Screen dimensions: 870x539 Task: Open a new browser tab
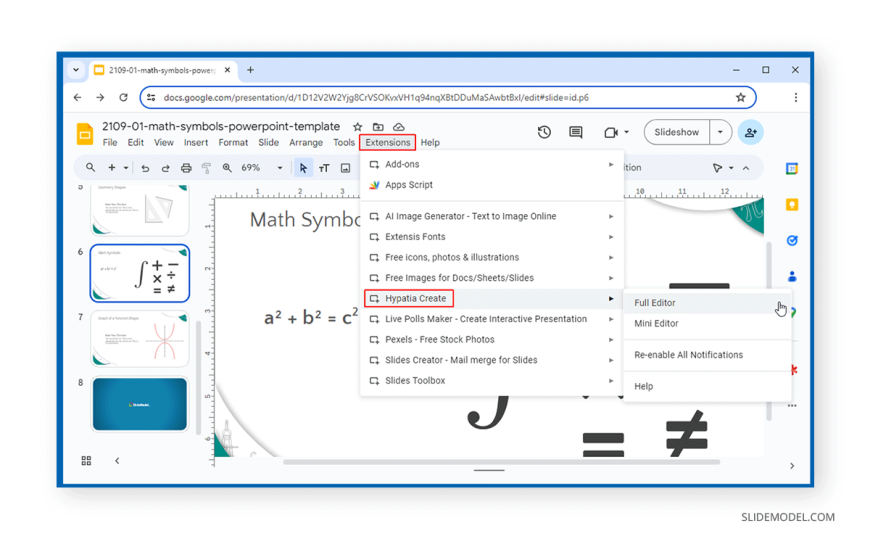coord(250,70)
